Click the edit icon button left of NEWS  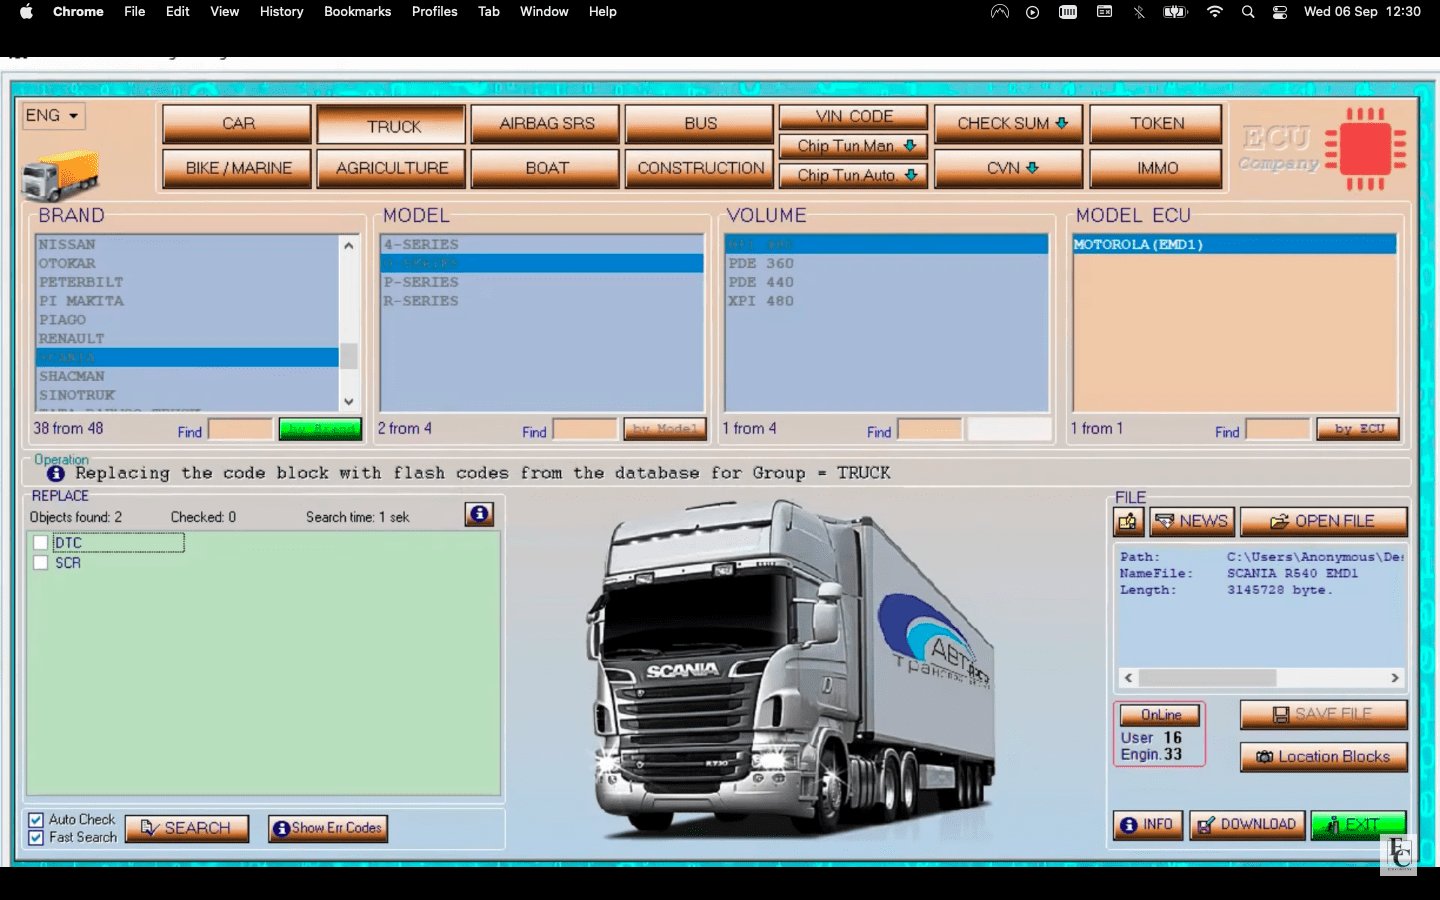tap(1128, 522)
